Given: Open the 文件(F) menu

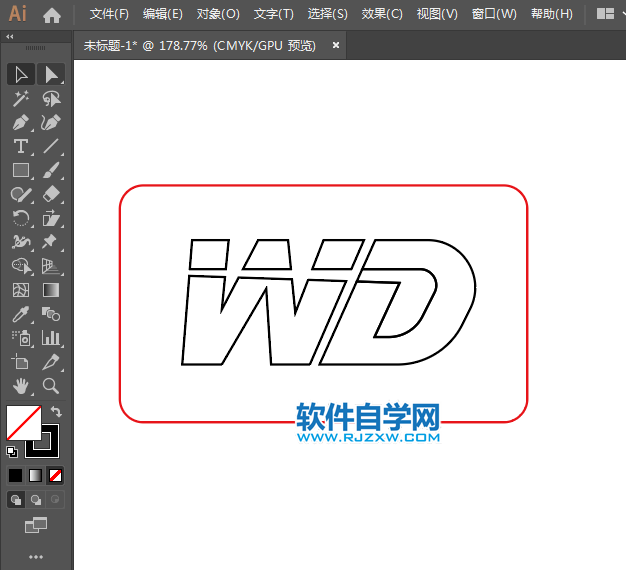Looking at the screenshot, I should point(109,14).
